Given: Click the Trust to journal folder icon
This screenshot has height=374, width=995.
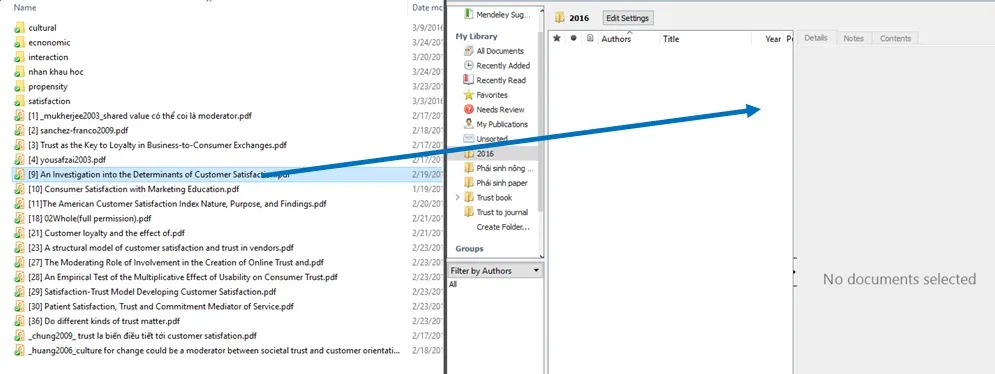Looking at the screenshot, I should [469, 212].
